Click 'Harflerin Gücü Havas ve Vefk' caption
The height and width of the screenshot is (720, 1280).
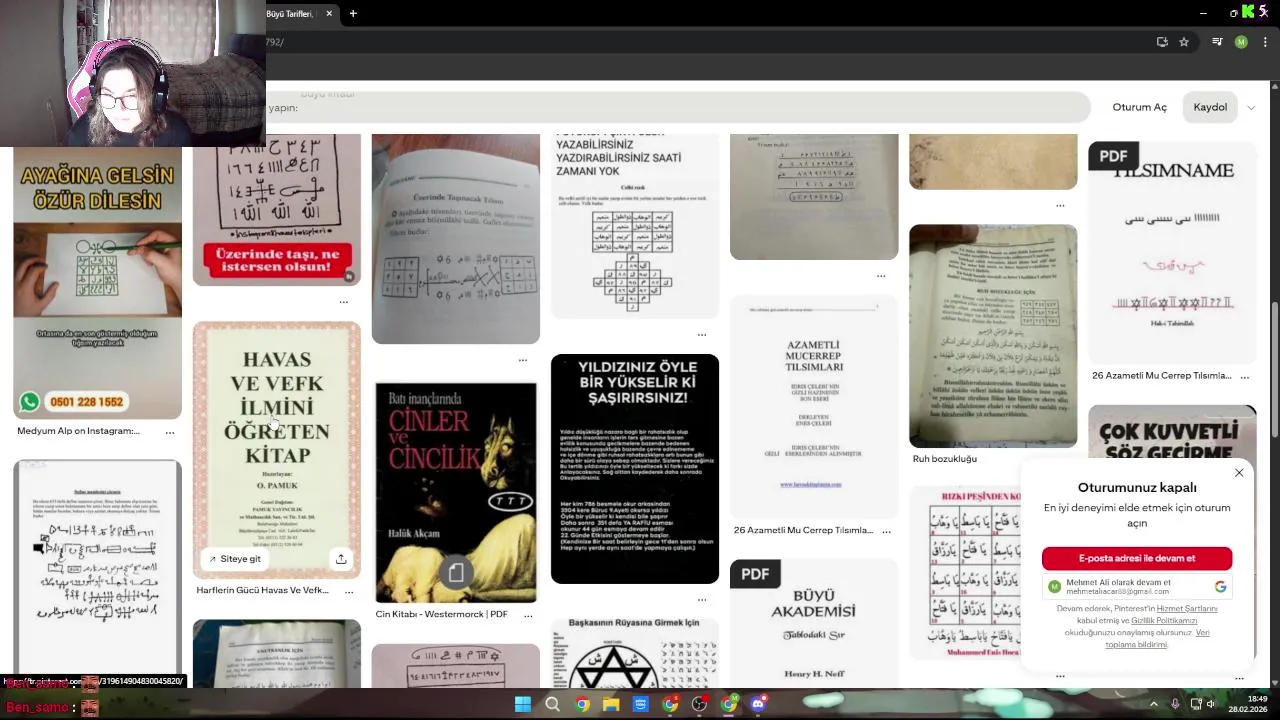[262, 590]
